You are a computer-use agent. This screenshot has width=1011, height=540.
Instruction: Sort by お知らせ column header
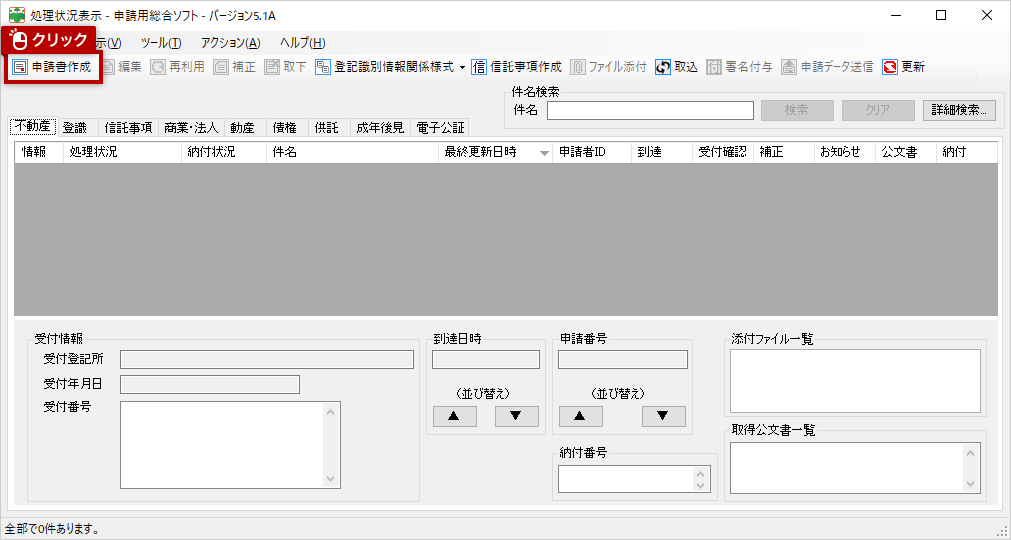(845, 153)
